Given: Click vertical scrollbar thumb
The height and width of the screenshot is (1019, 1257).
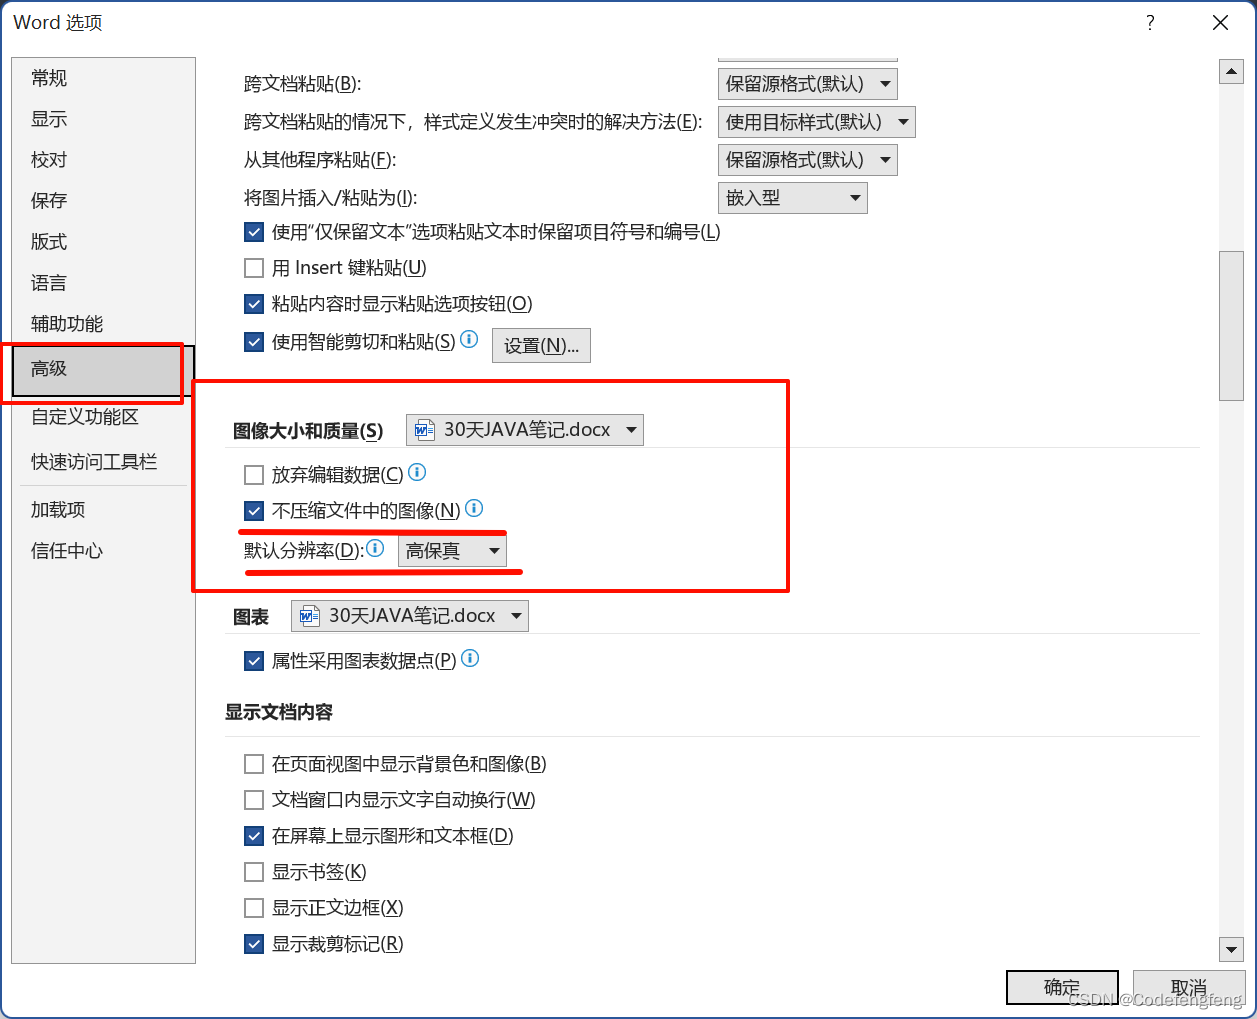Looking at the screenshot, I should click(1231, 326).
